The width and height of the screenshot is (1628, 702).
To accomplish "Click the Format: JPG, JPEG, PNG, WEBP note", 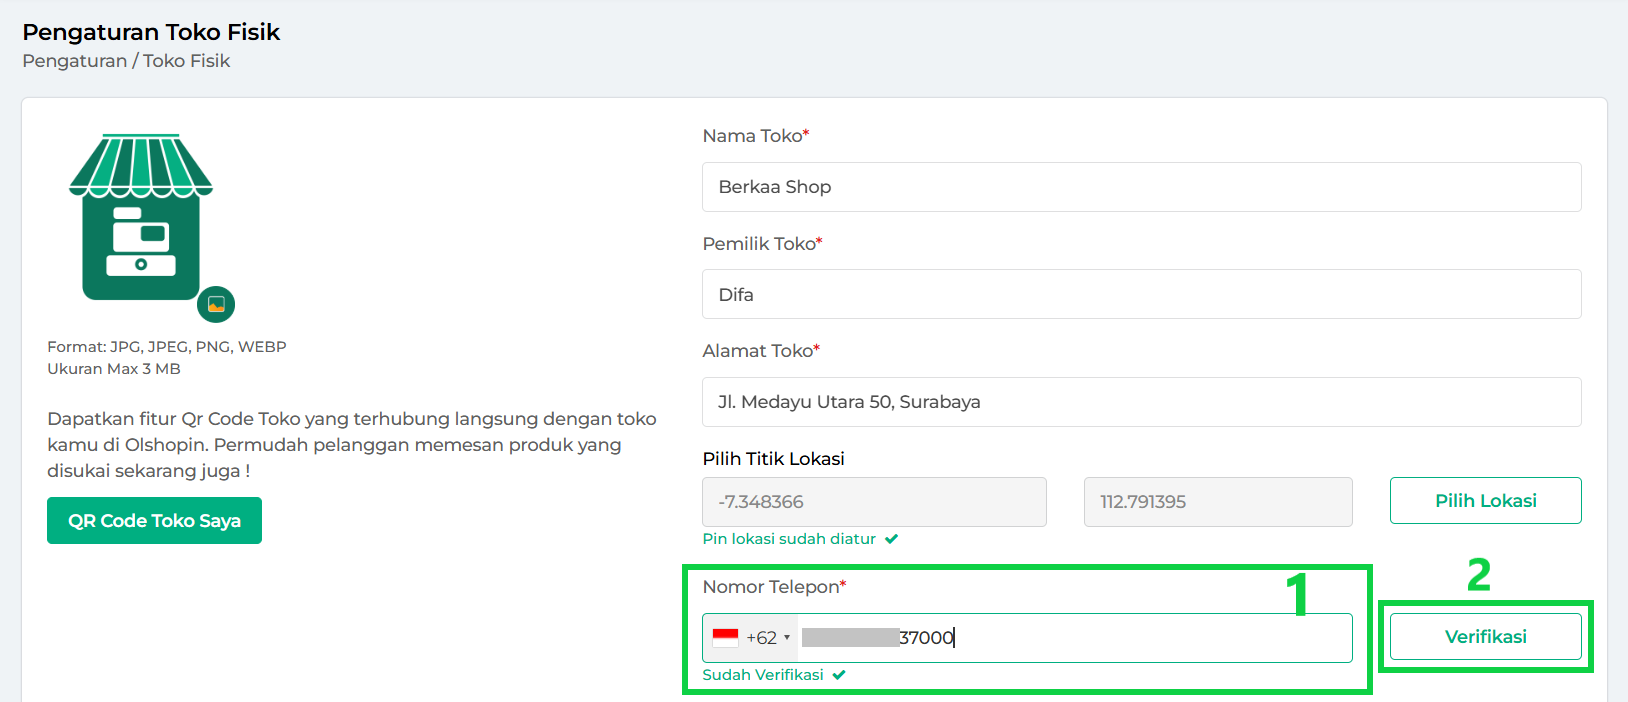I will [167, 347].
